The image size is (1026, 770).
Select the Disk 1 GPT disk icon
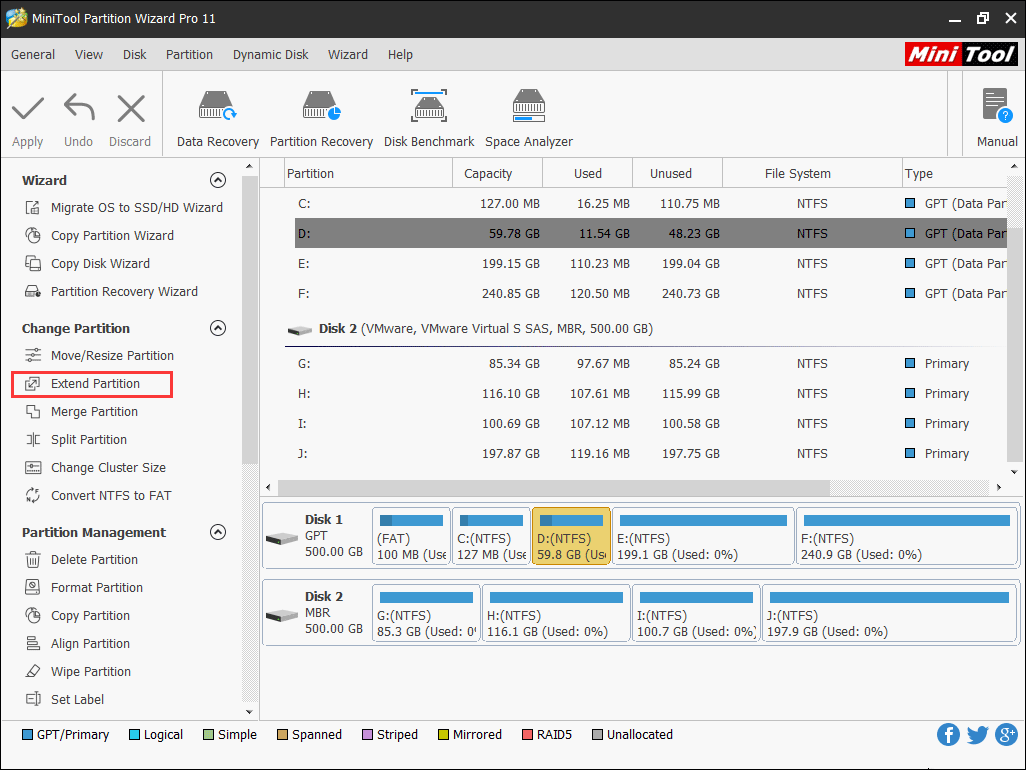[x=283, y=538]
